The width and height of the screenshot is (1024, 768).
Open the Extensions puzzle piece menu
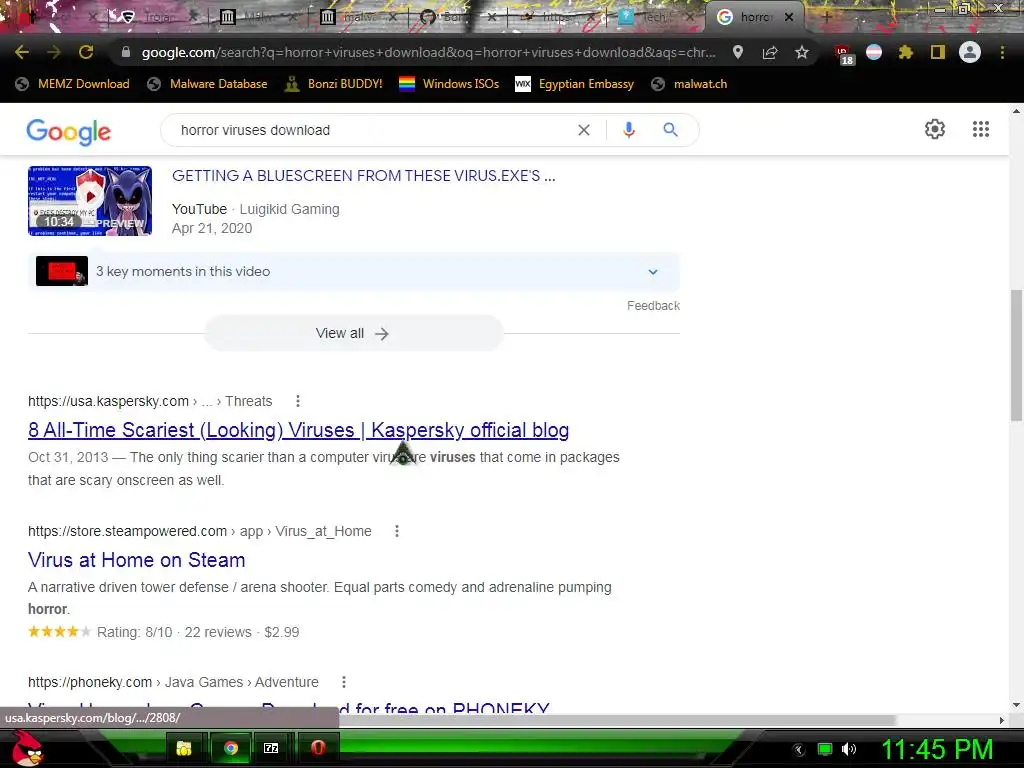[x=905, y=52]
